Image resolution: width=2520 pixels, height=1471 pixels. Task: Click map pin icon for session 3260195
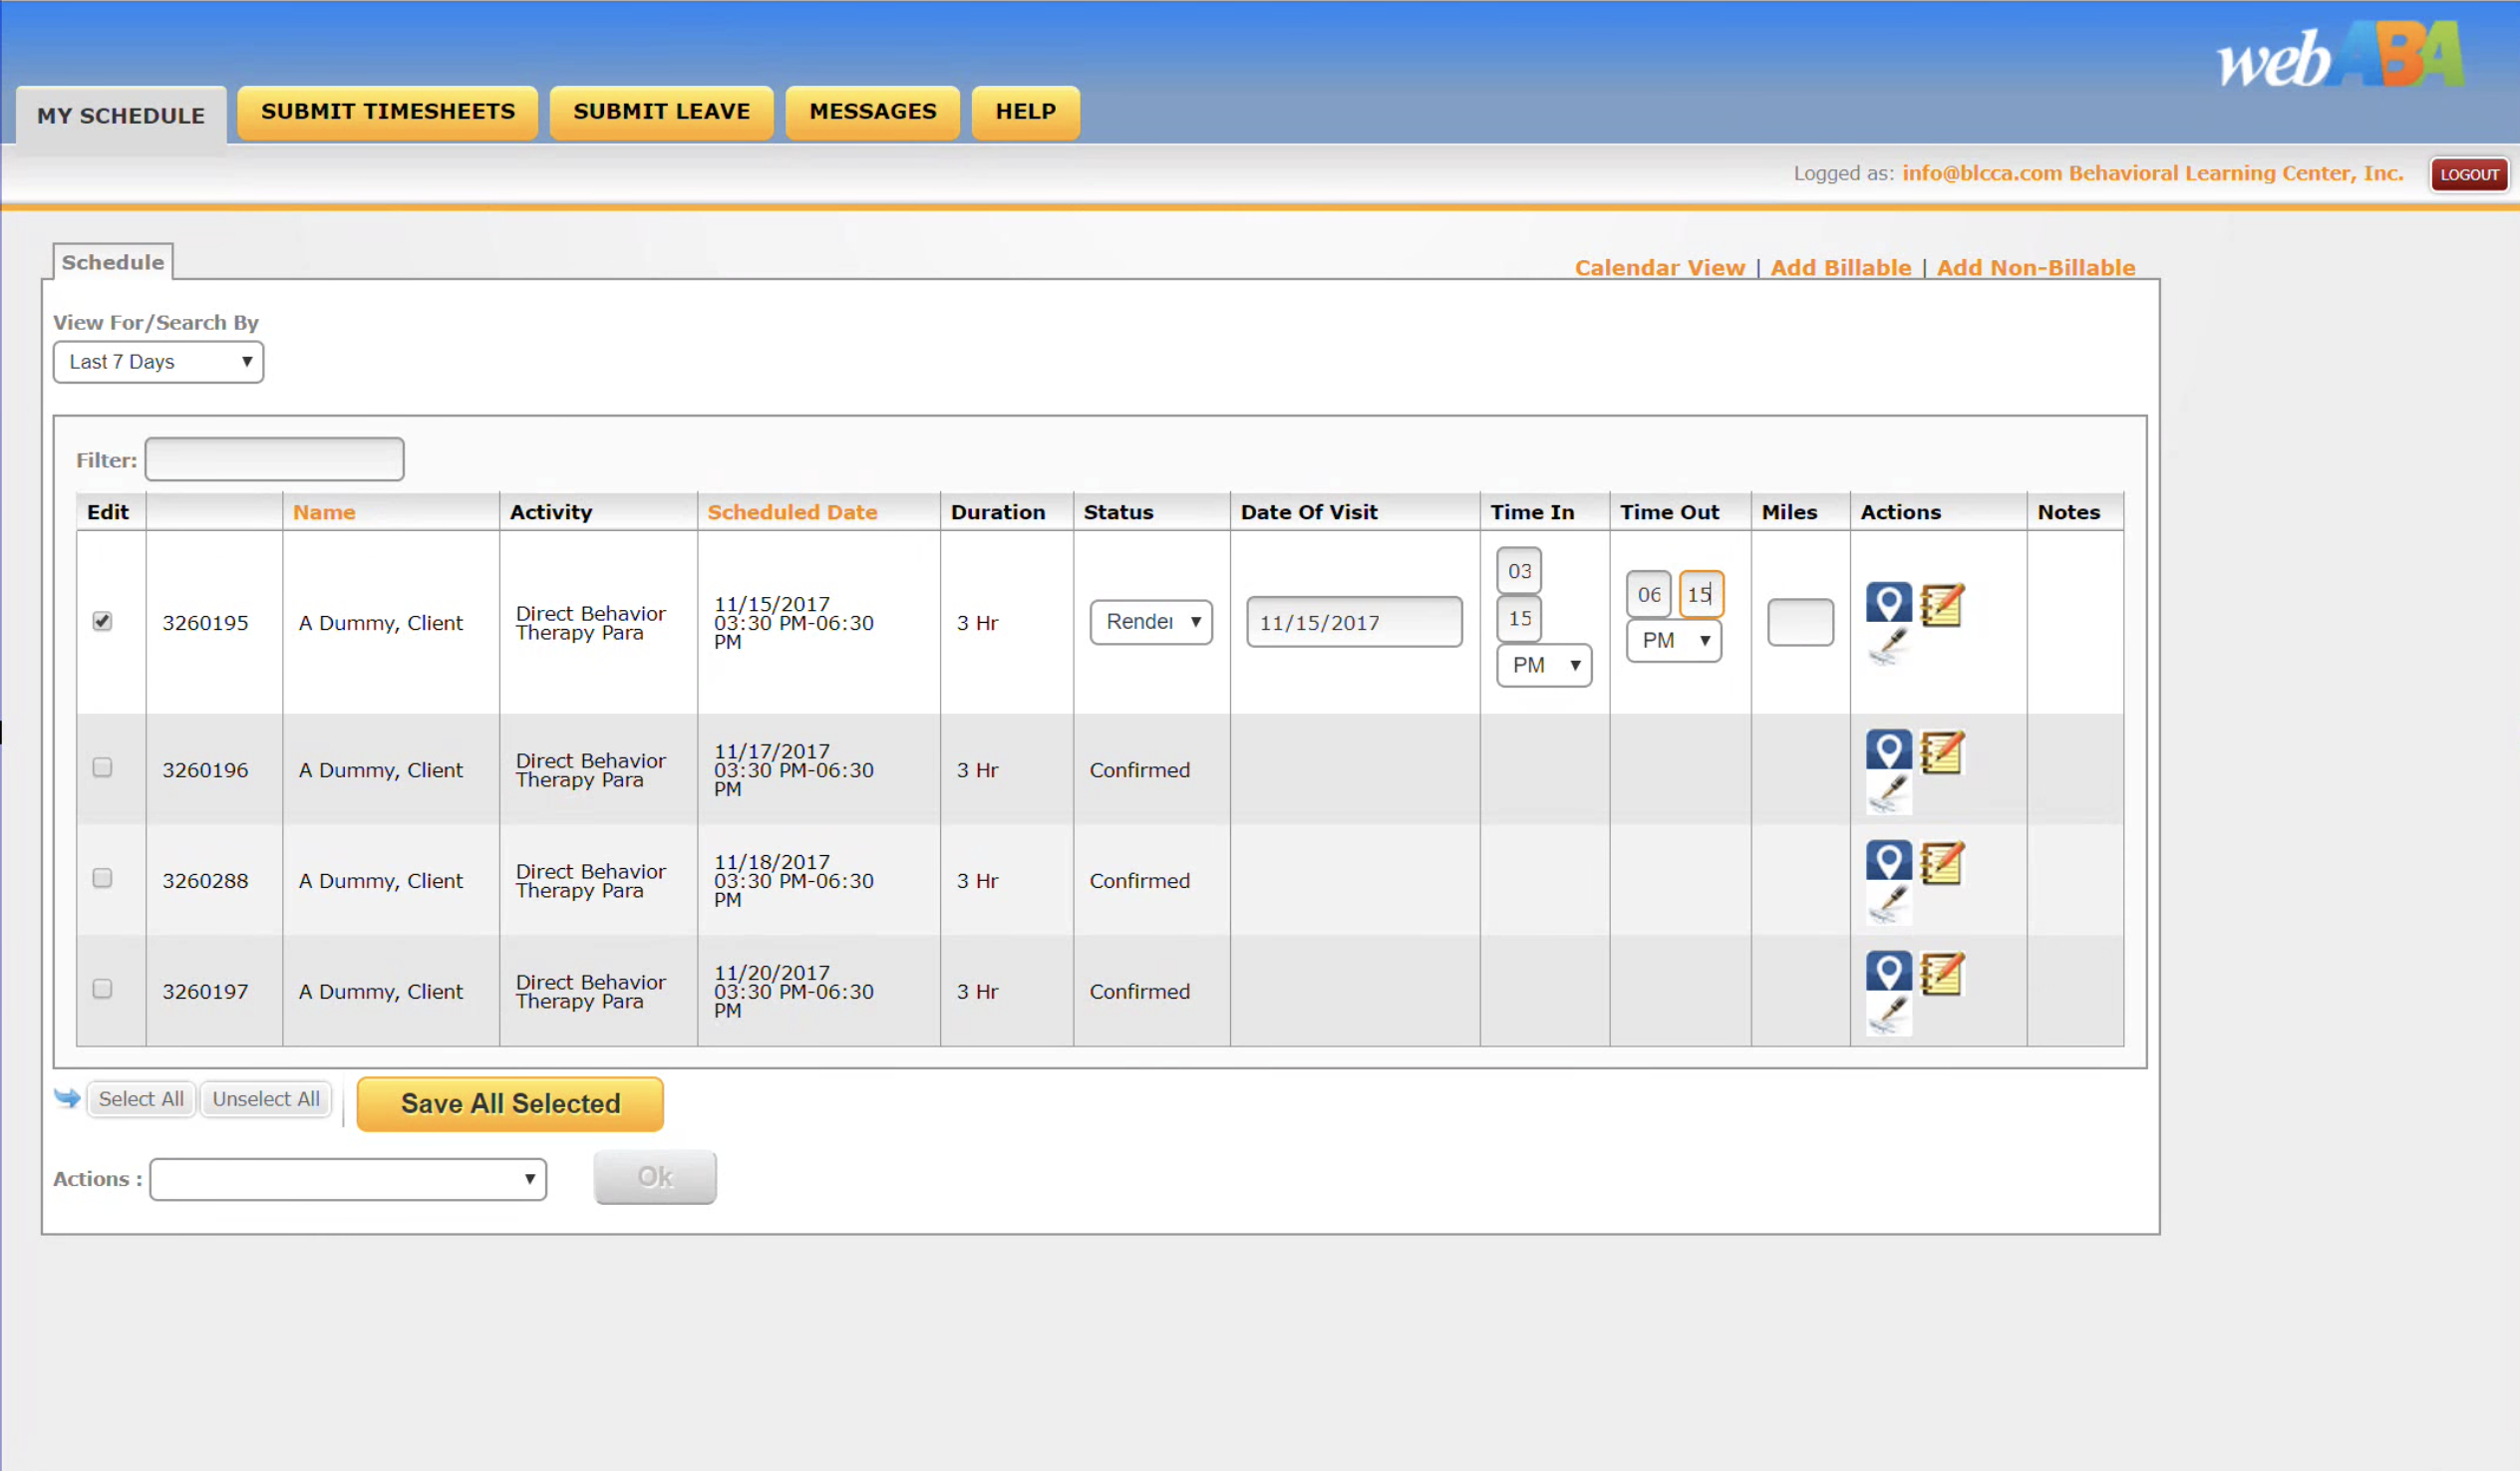click(1888, 603)
